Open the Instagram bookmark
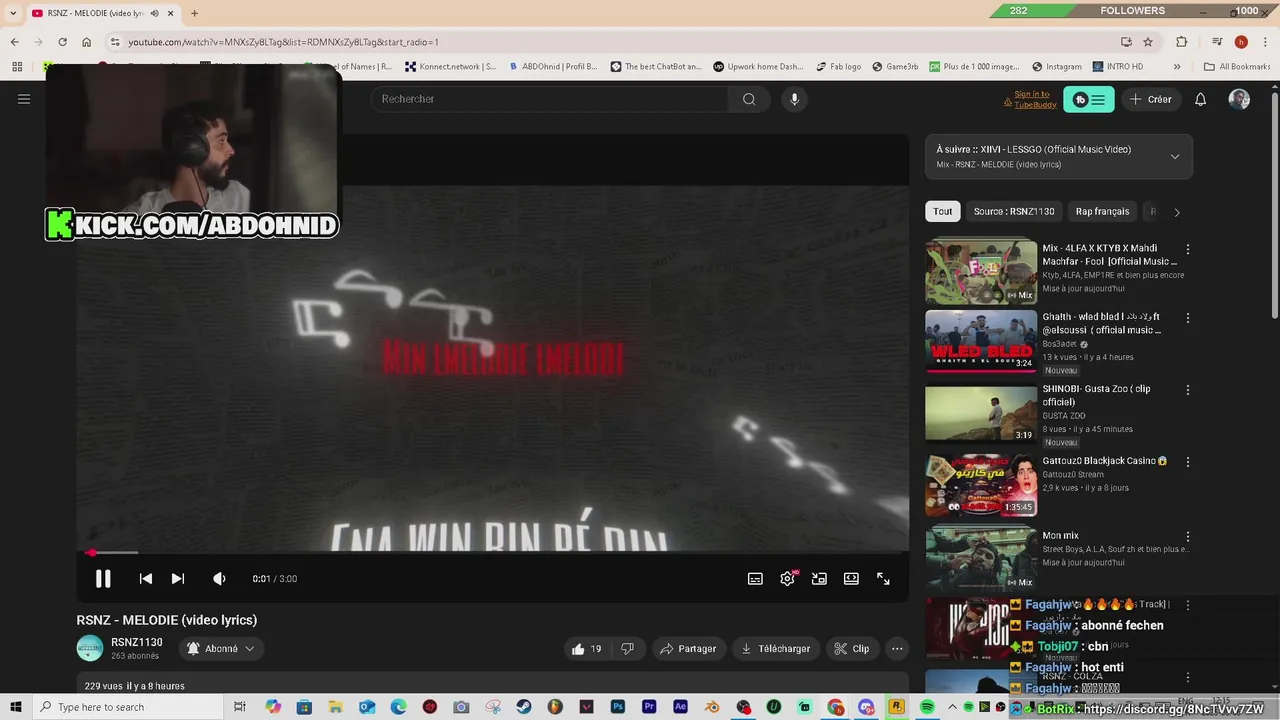Viewport: 1280px width, 720px height. [1057, 67]
